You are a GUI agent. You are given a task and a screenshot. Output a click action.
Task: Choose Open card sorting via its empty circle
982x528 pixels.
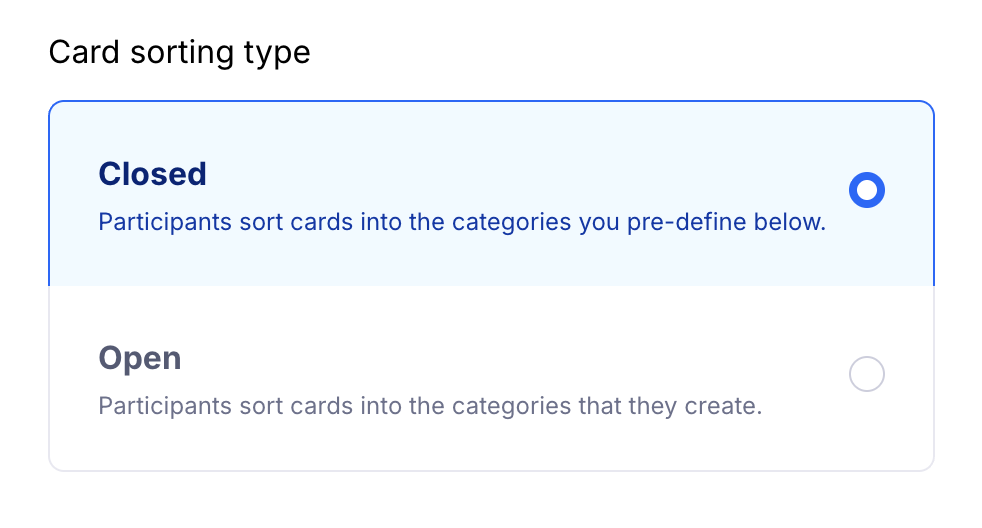[x=866, y=375]
